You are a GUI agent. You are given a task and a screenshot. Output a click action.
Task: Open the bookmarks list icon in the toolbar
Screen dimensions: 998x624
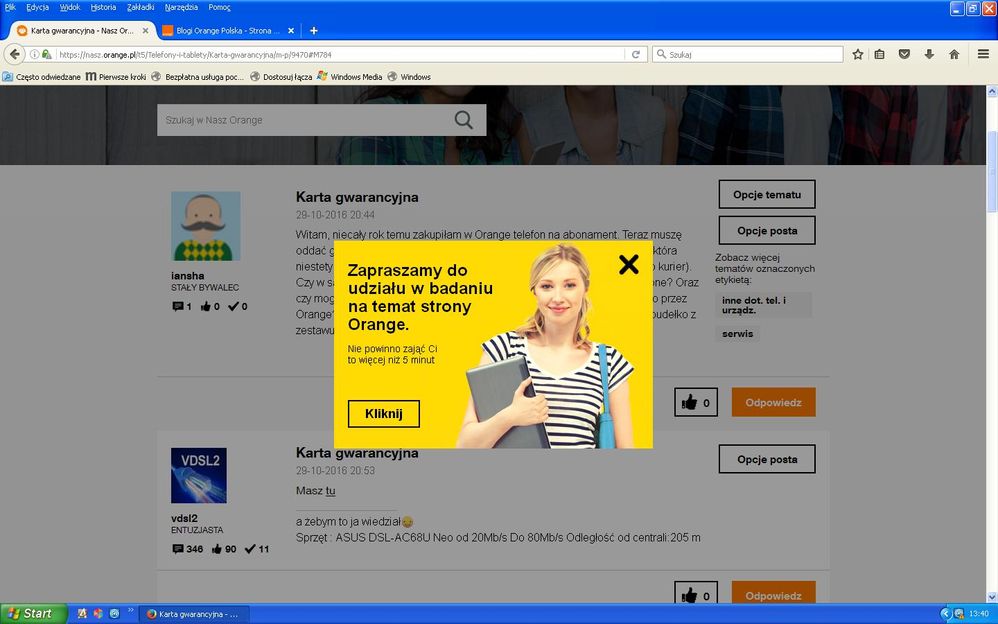click(880, 55)
